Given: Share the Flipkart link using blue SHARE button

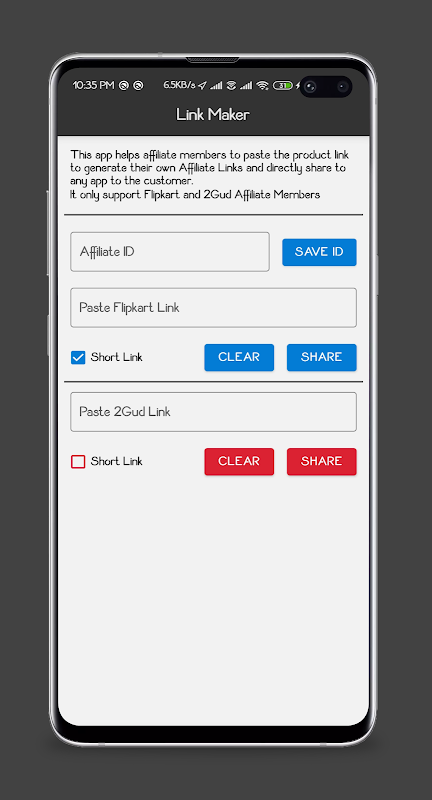Looking at the screenshot, I should click(321, 357).
